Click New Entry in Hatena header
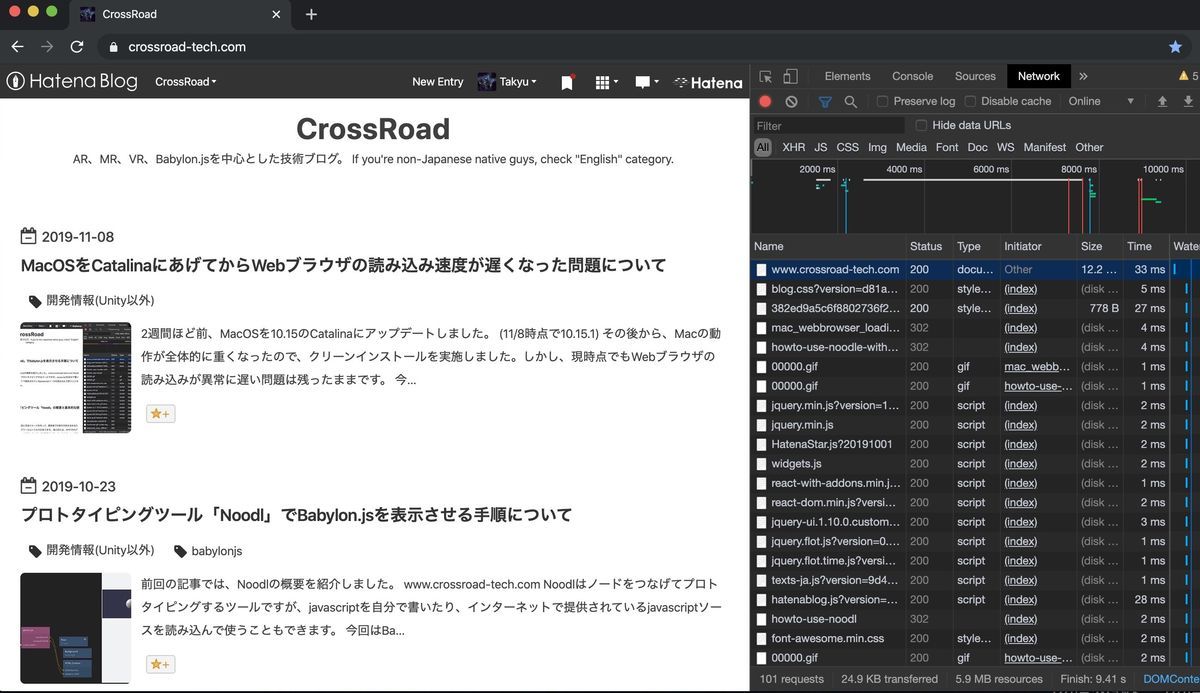This screenshot has height=693, width=1200. point(438,82)
